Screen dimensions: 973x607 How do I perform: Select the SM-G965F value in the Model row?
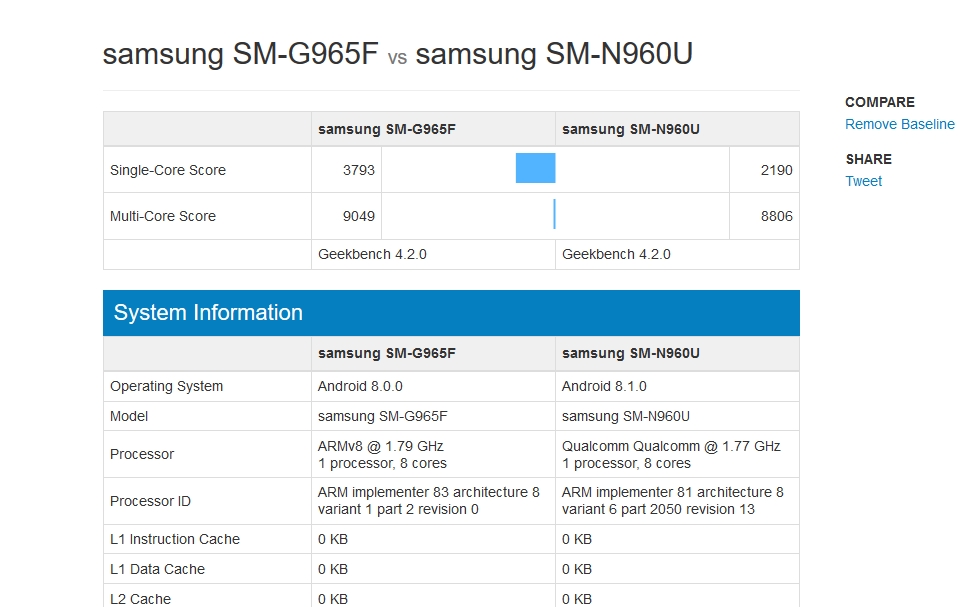click(382, 416)
